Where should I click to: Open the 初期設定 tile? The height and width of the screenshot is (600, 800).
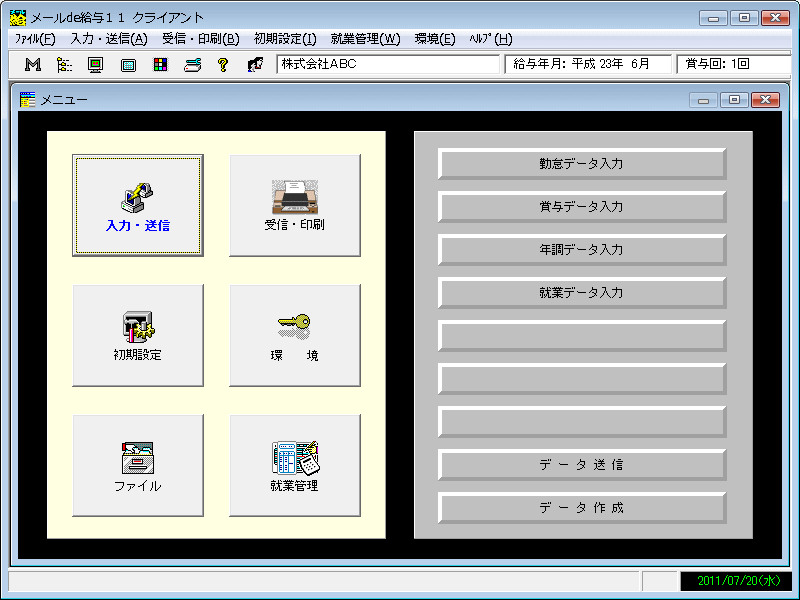(x=138, y=335)
